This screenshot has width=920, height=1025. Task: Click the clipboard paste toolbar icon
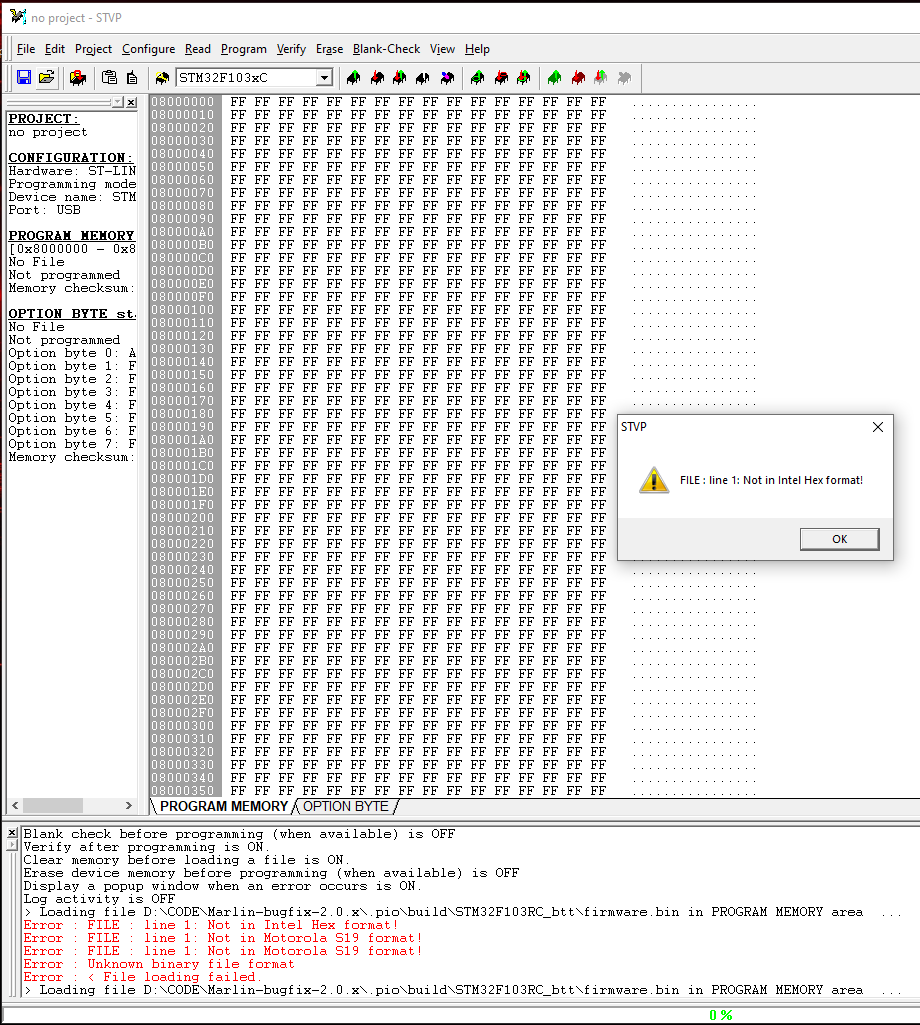(109, 78)
